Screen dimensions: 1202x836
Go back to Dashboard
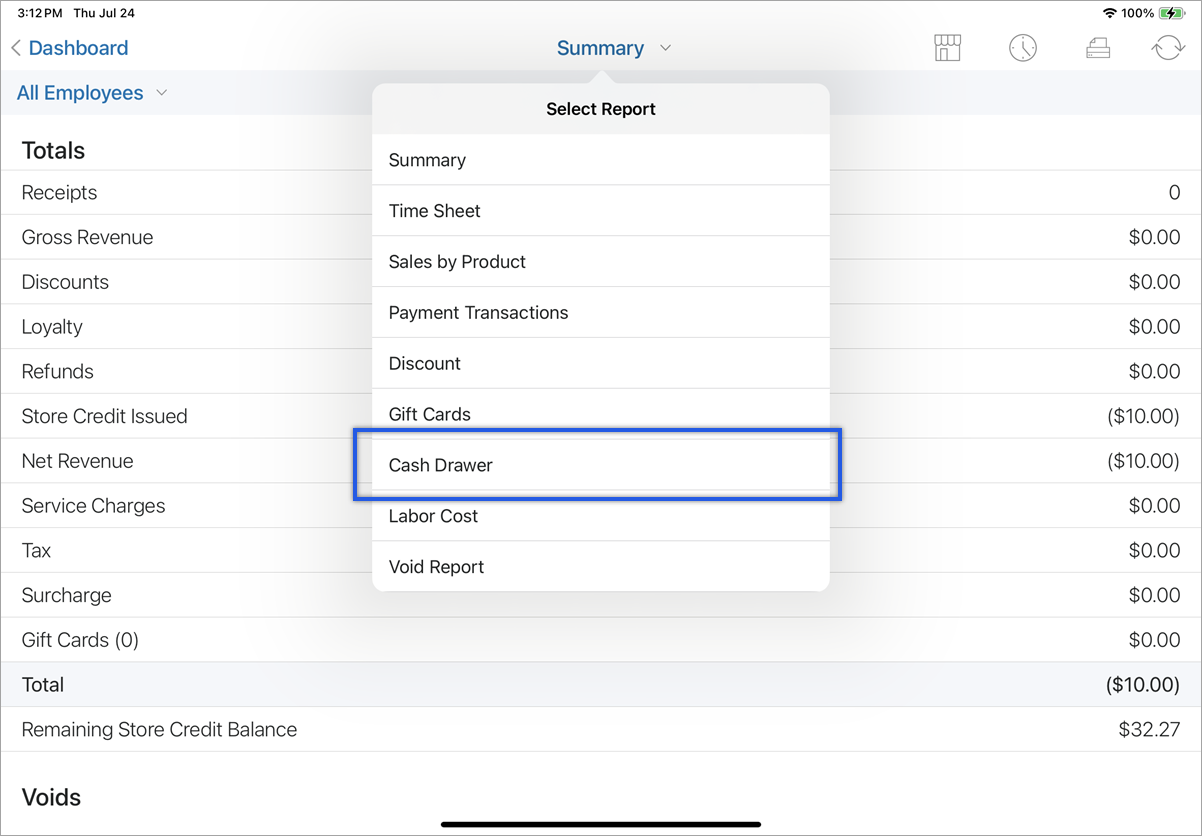pyautogui.click(x=78, y=48)
